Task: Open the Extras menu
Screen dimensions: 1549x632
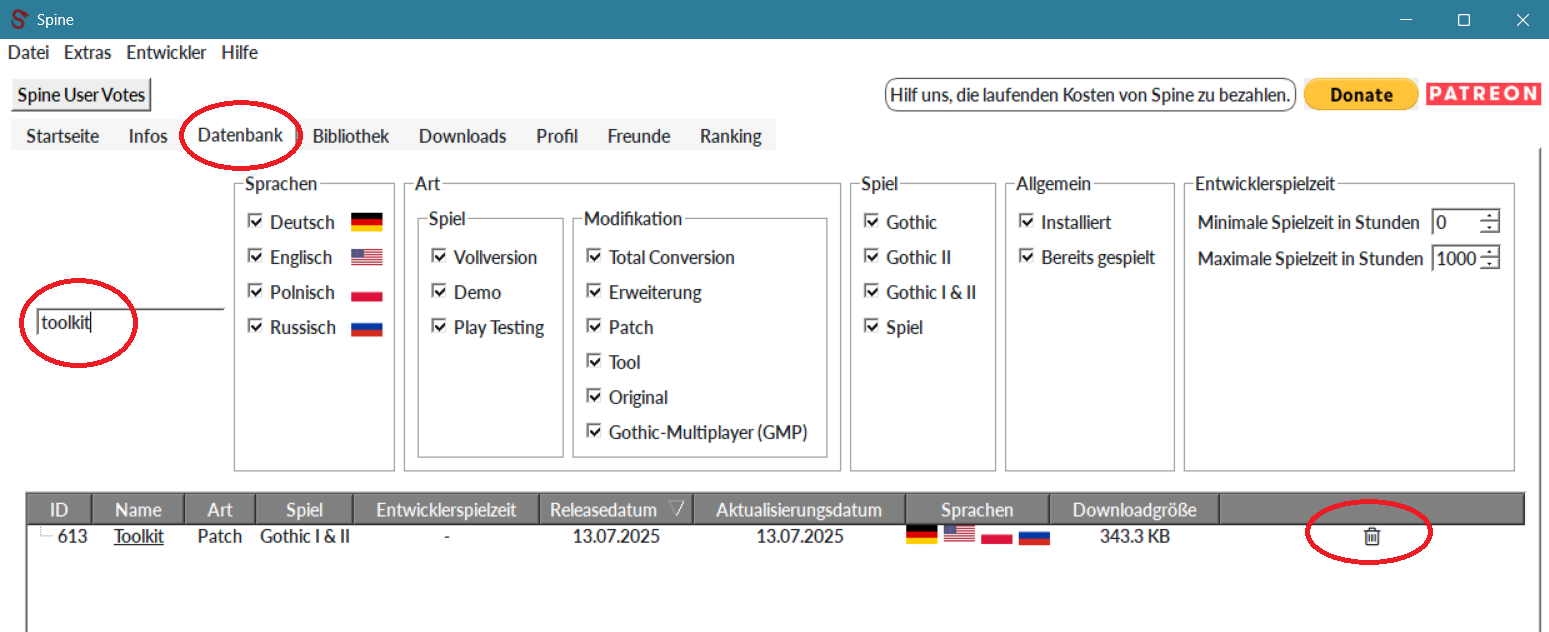Action: tap(87, 53)
